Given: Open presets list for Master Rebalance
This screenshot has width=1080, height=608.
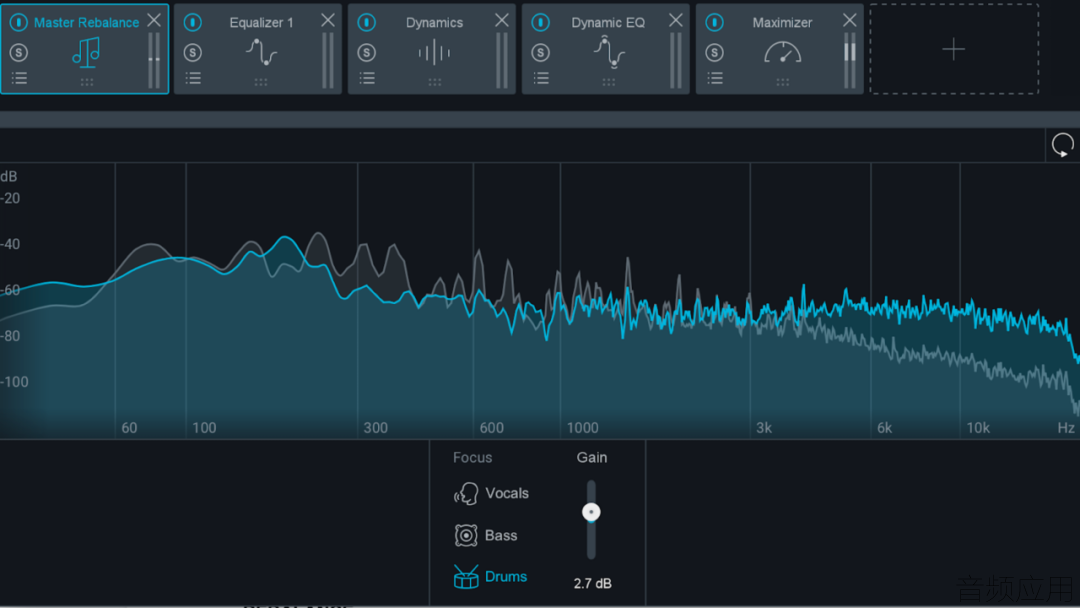Looking at the screenshot, I should point(19,78).
